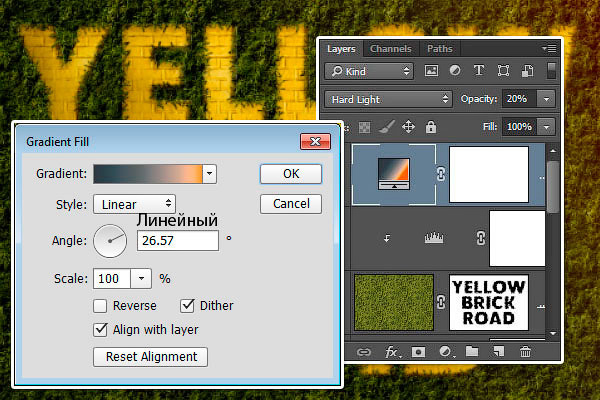Image resolution: width=600 pixels, height=400 pixels.
Task: Open the Kind filter dropdown
Action: pos(369,71)
